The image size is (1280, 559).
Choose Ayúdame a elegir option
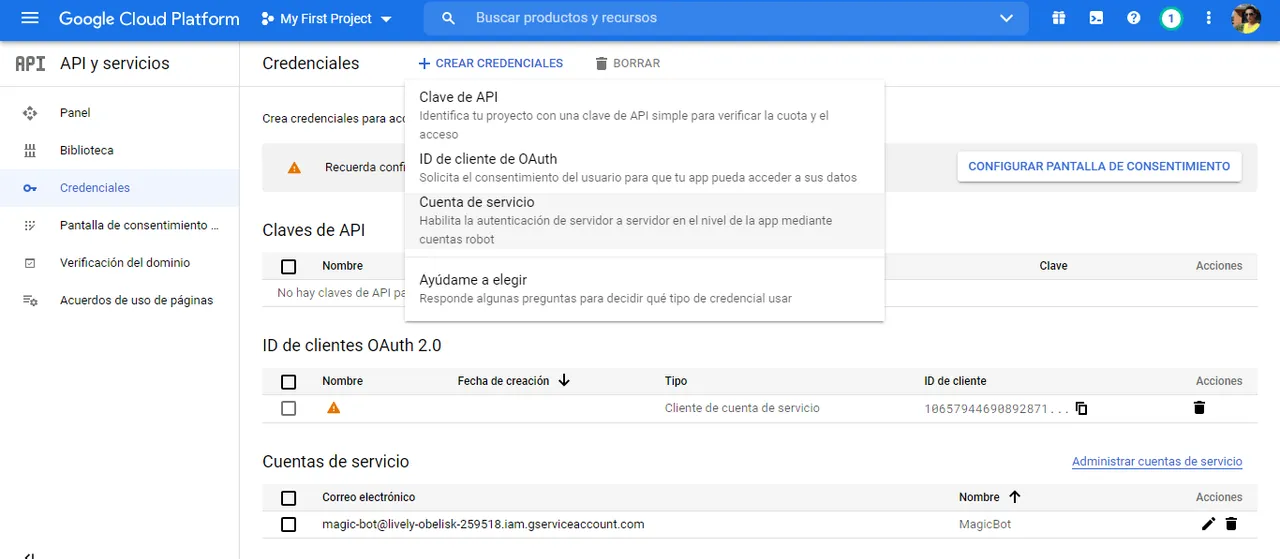(x=644, y=288)
